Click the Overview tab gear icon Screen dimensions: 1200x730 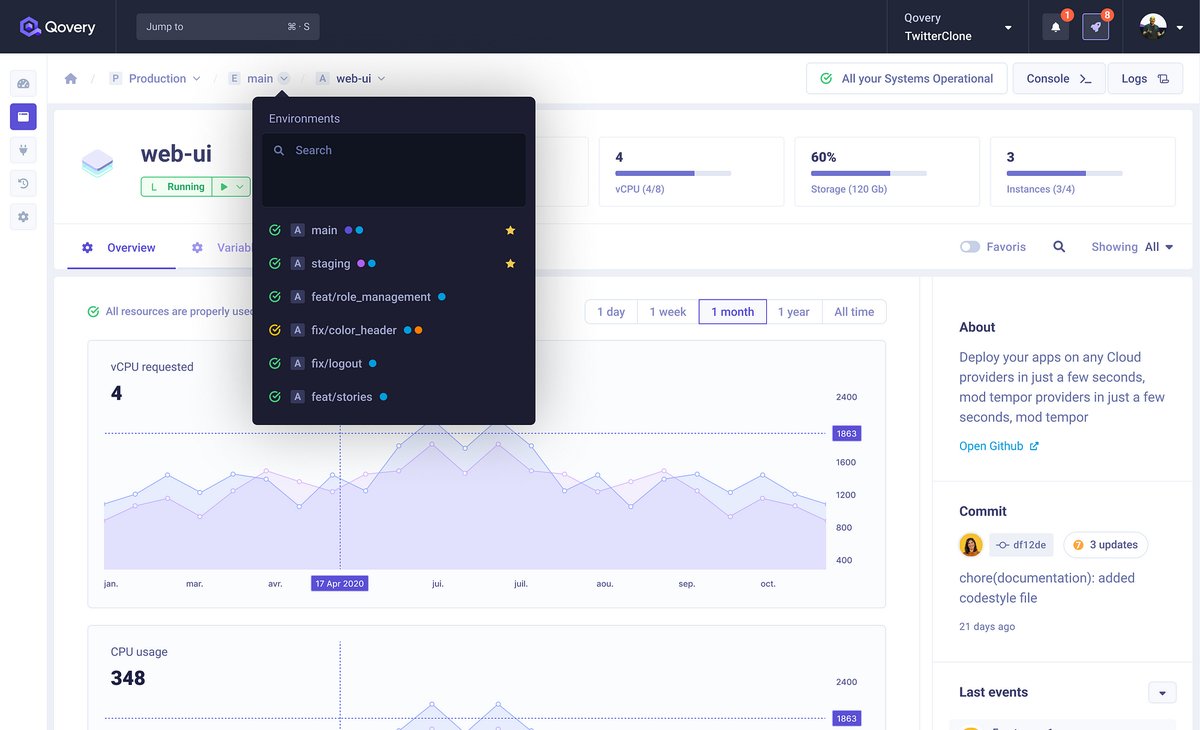click(x=87, y=248)
